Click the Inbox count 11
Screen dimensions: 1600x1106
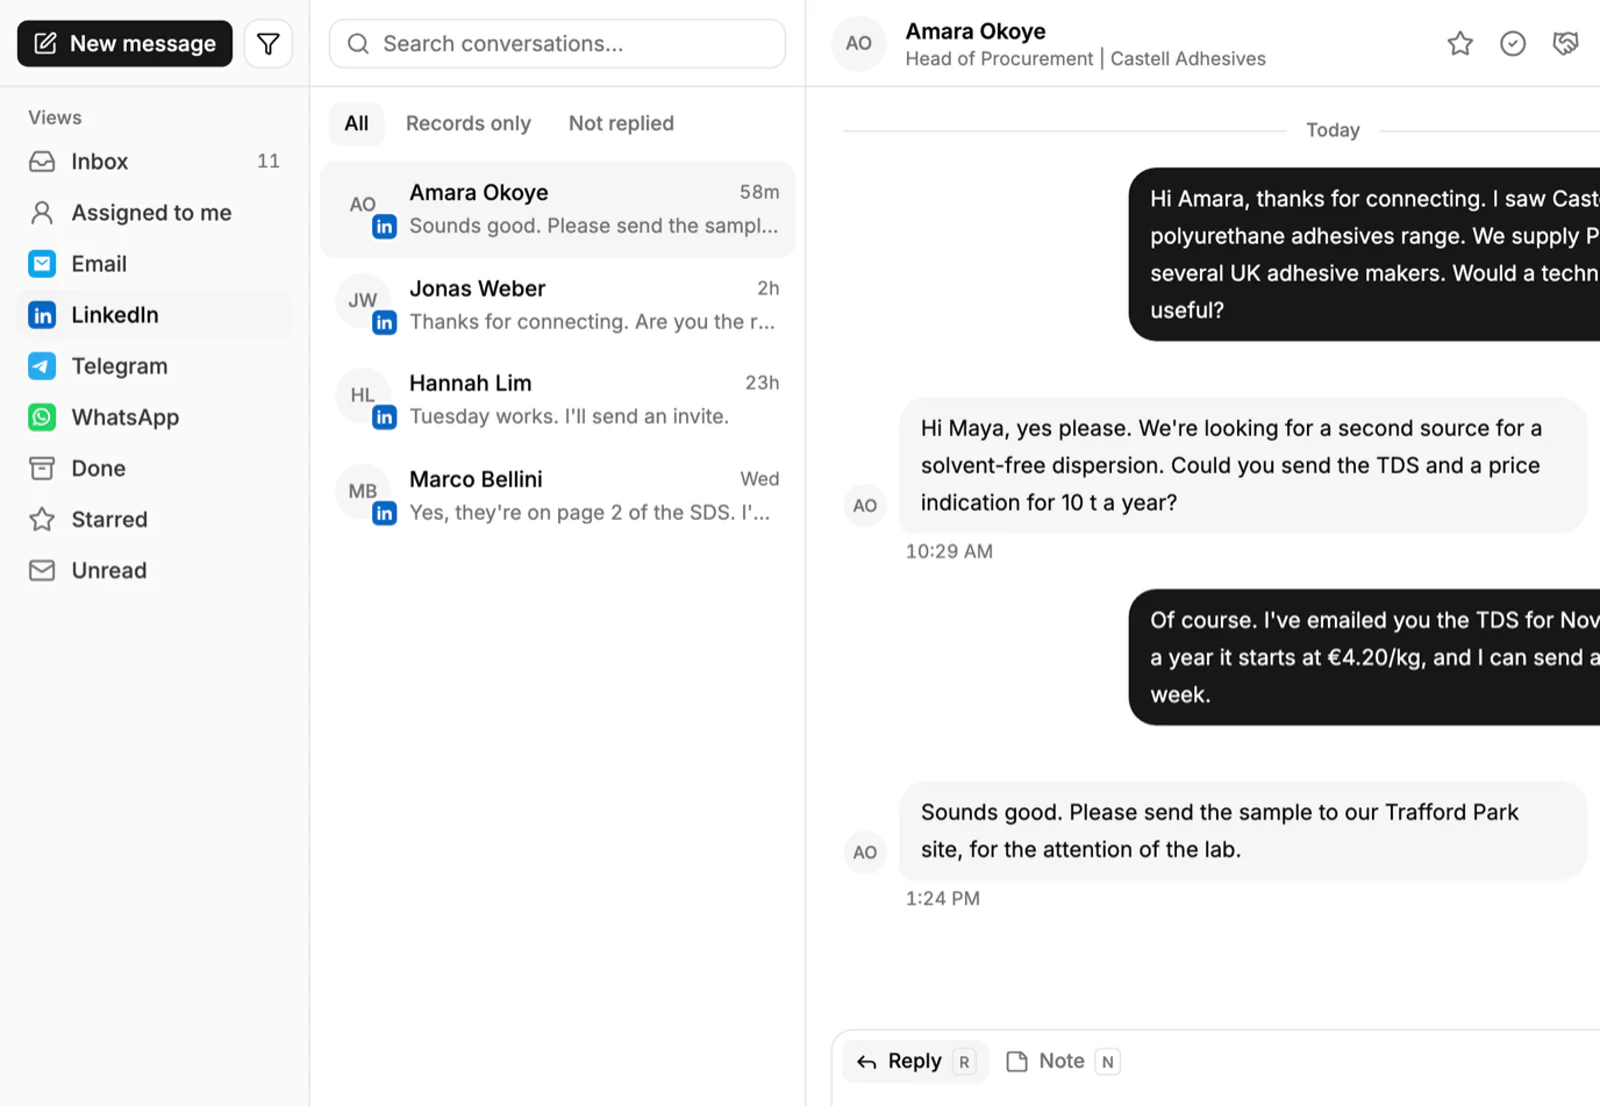click(268, 161)
